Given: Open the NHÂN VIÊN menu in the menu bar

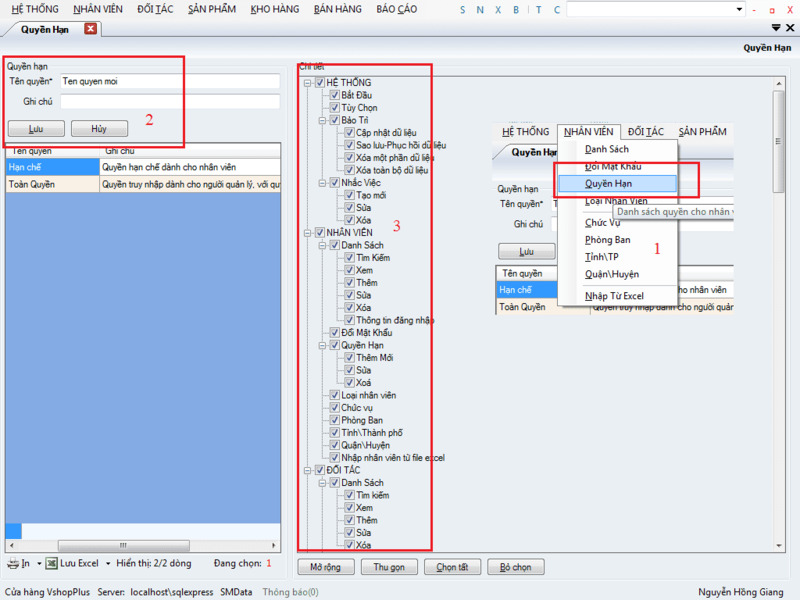Looking at the screenshot, I should [98, 9].
